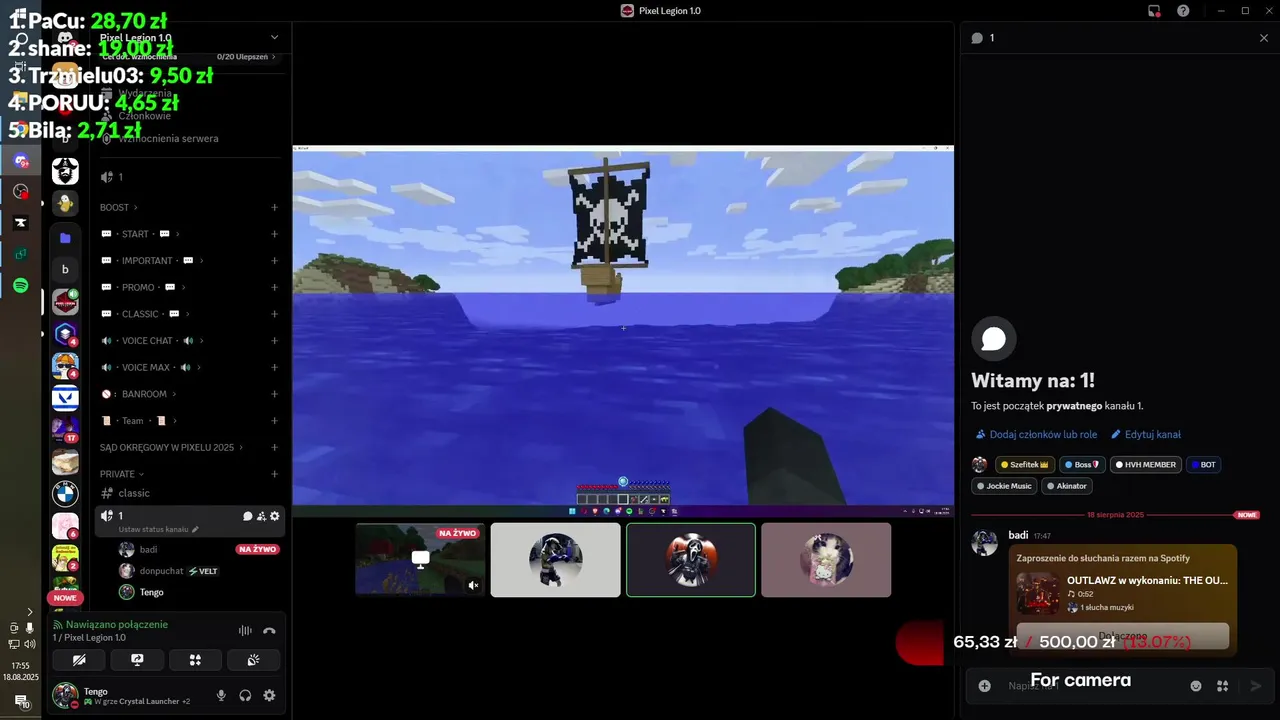The image size is (1280, 720).
Task: Open the yellow duck server icon
Action: pyautogui.click(x=65, y=204)
